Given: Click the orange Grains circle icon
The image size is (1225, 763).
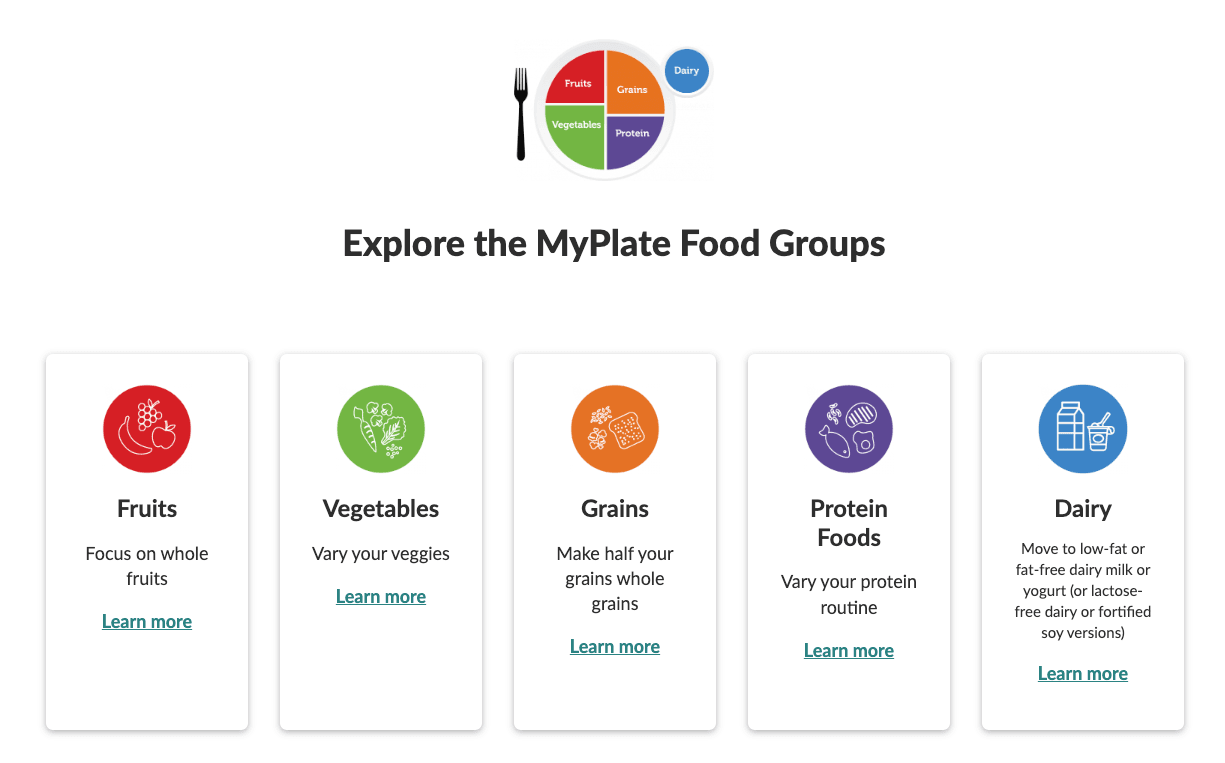Looking at the screenshot, I should (x=615, y=429).
